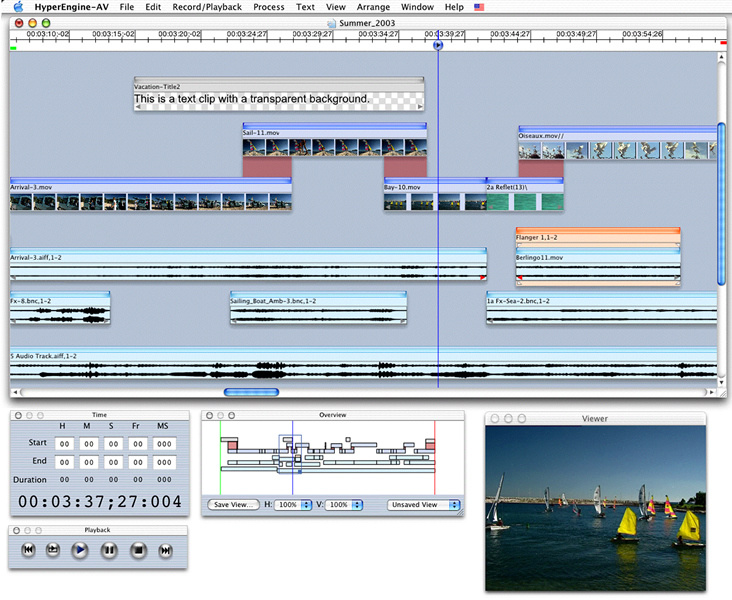Open the Arrange menu
Viewport: 732px width, 600px height.
pos(374,7)
